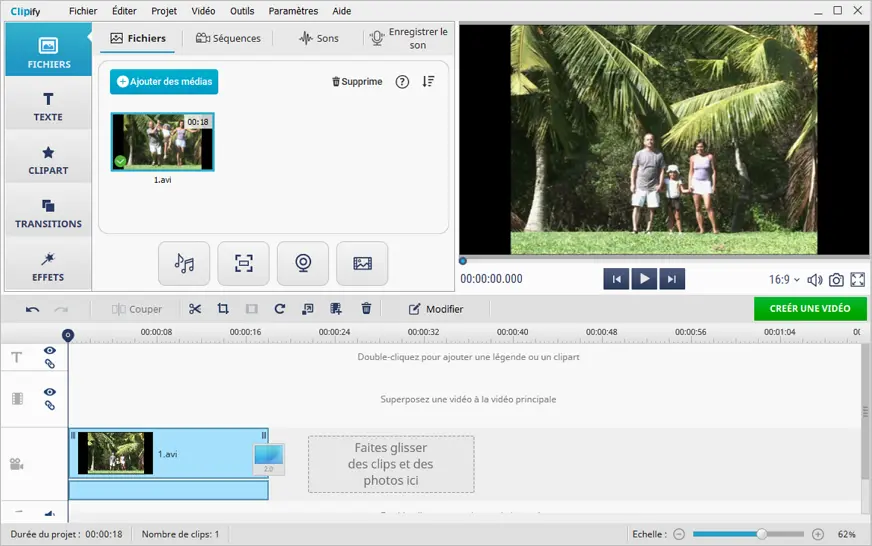Screen dimensions: 872x546
Task: Click the add music notes button
Action: pyautogui.click(x=184, y=263)
